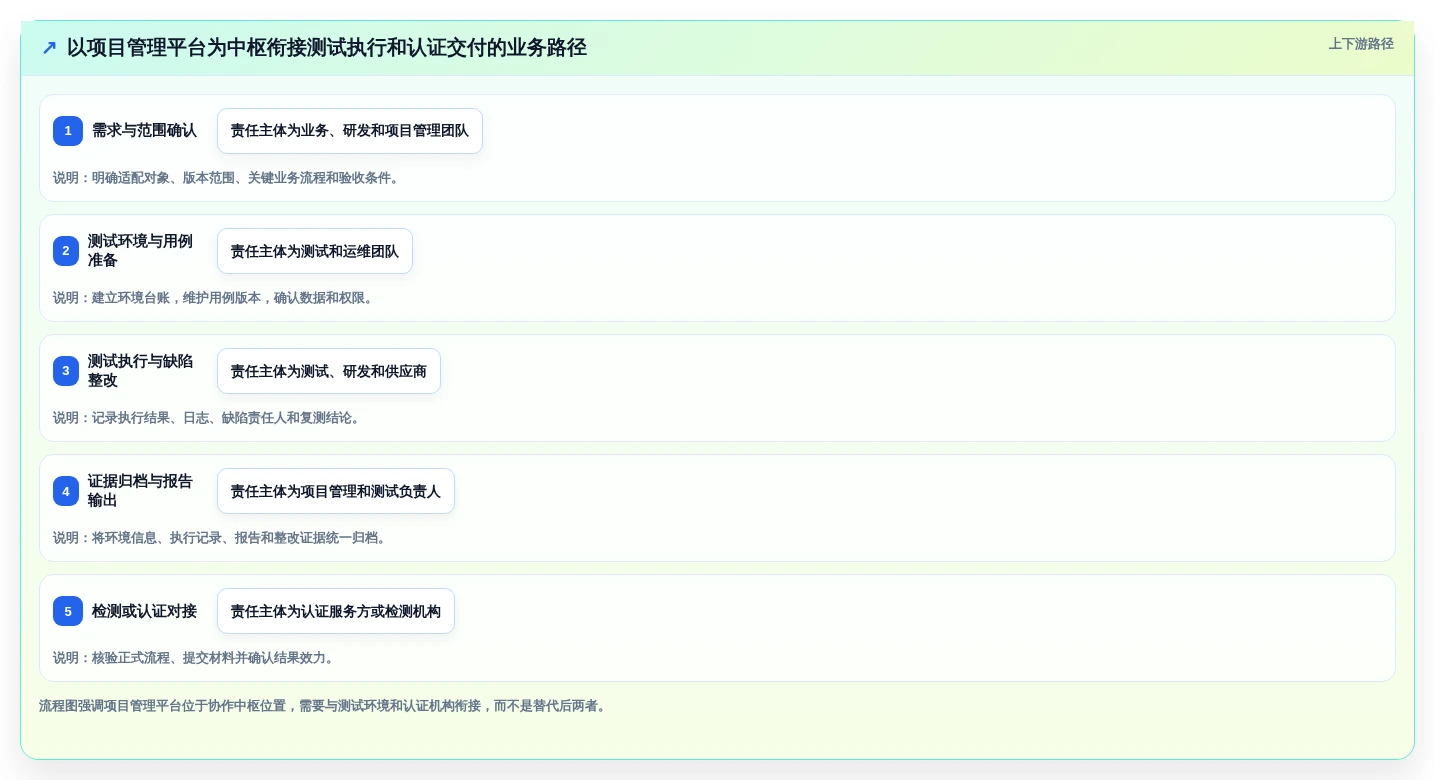Click the arrow icon beside the title
The image size is (1435, 780).
pyautogui.click(x=49, y=48)
